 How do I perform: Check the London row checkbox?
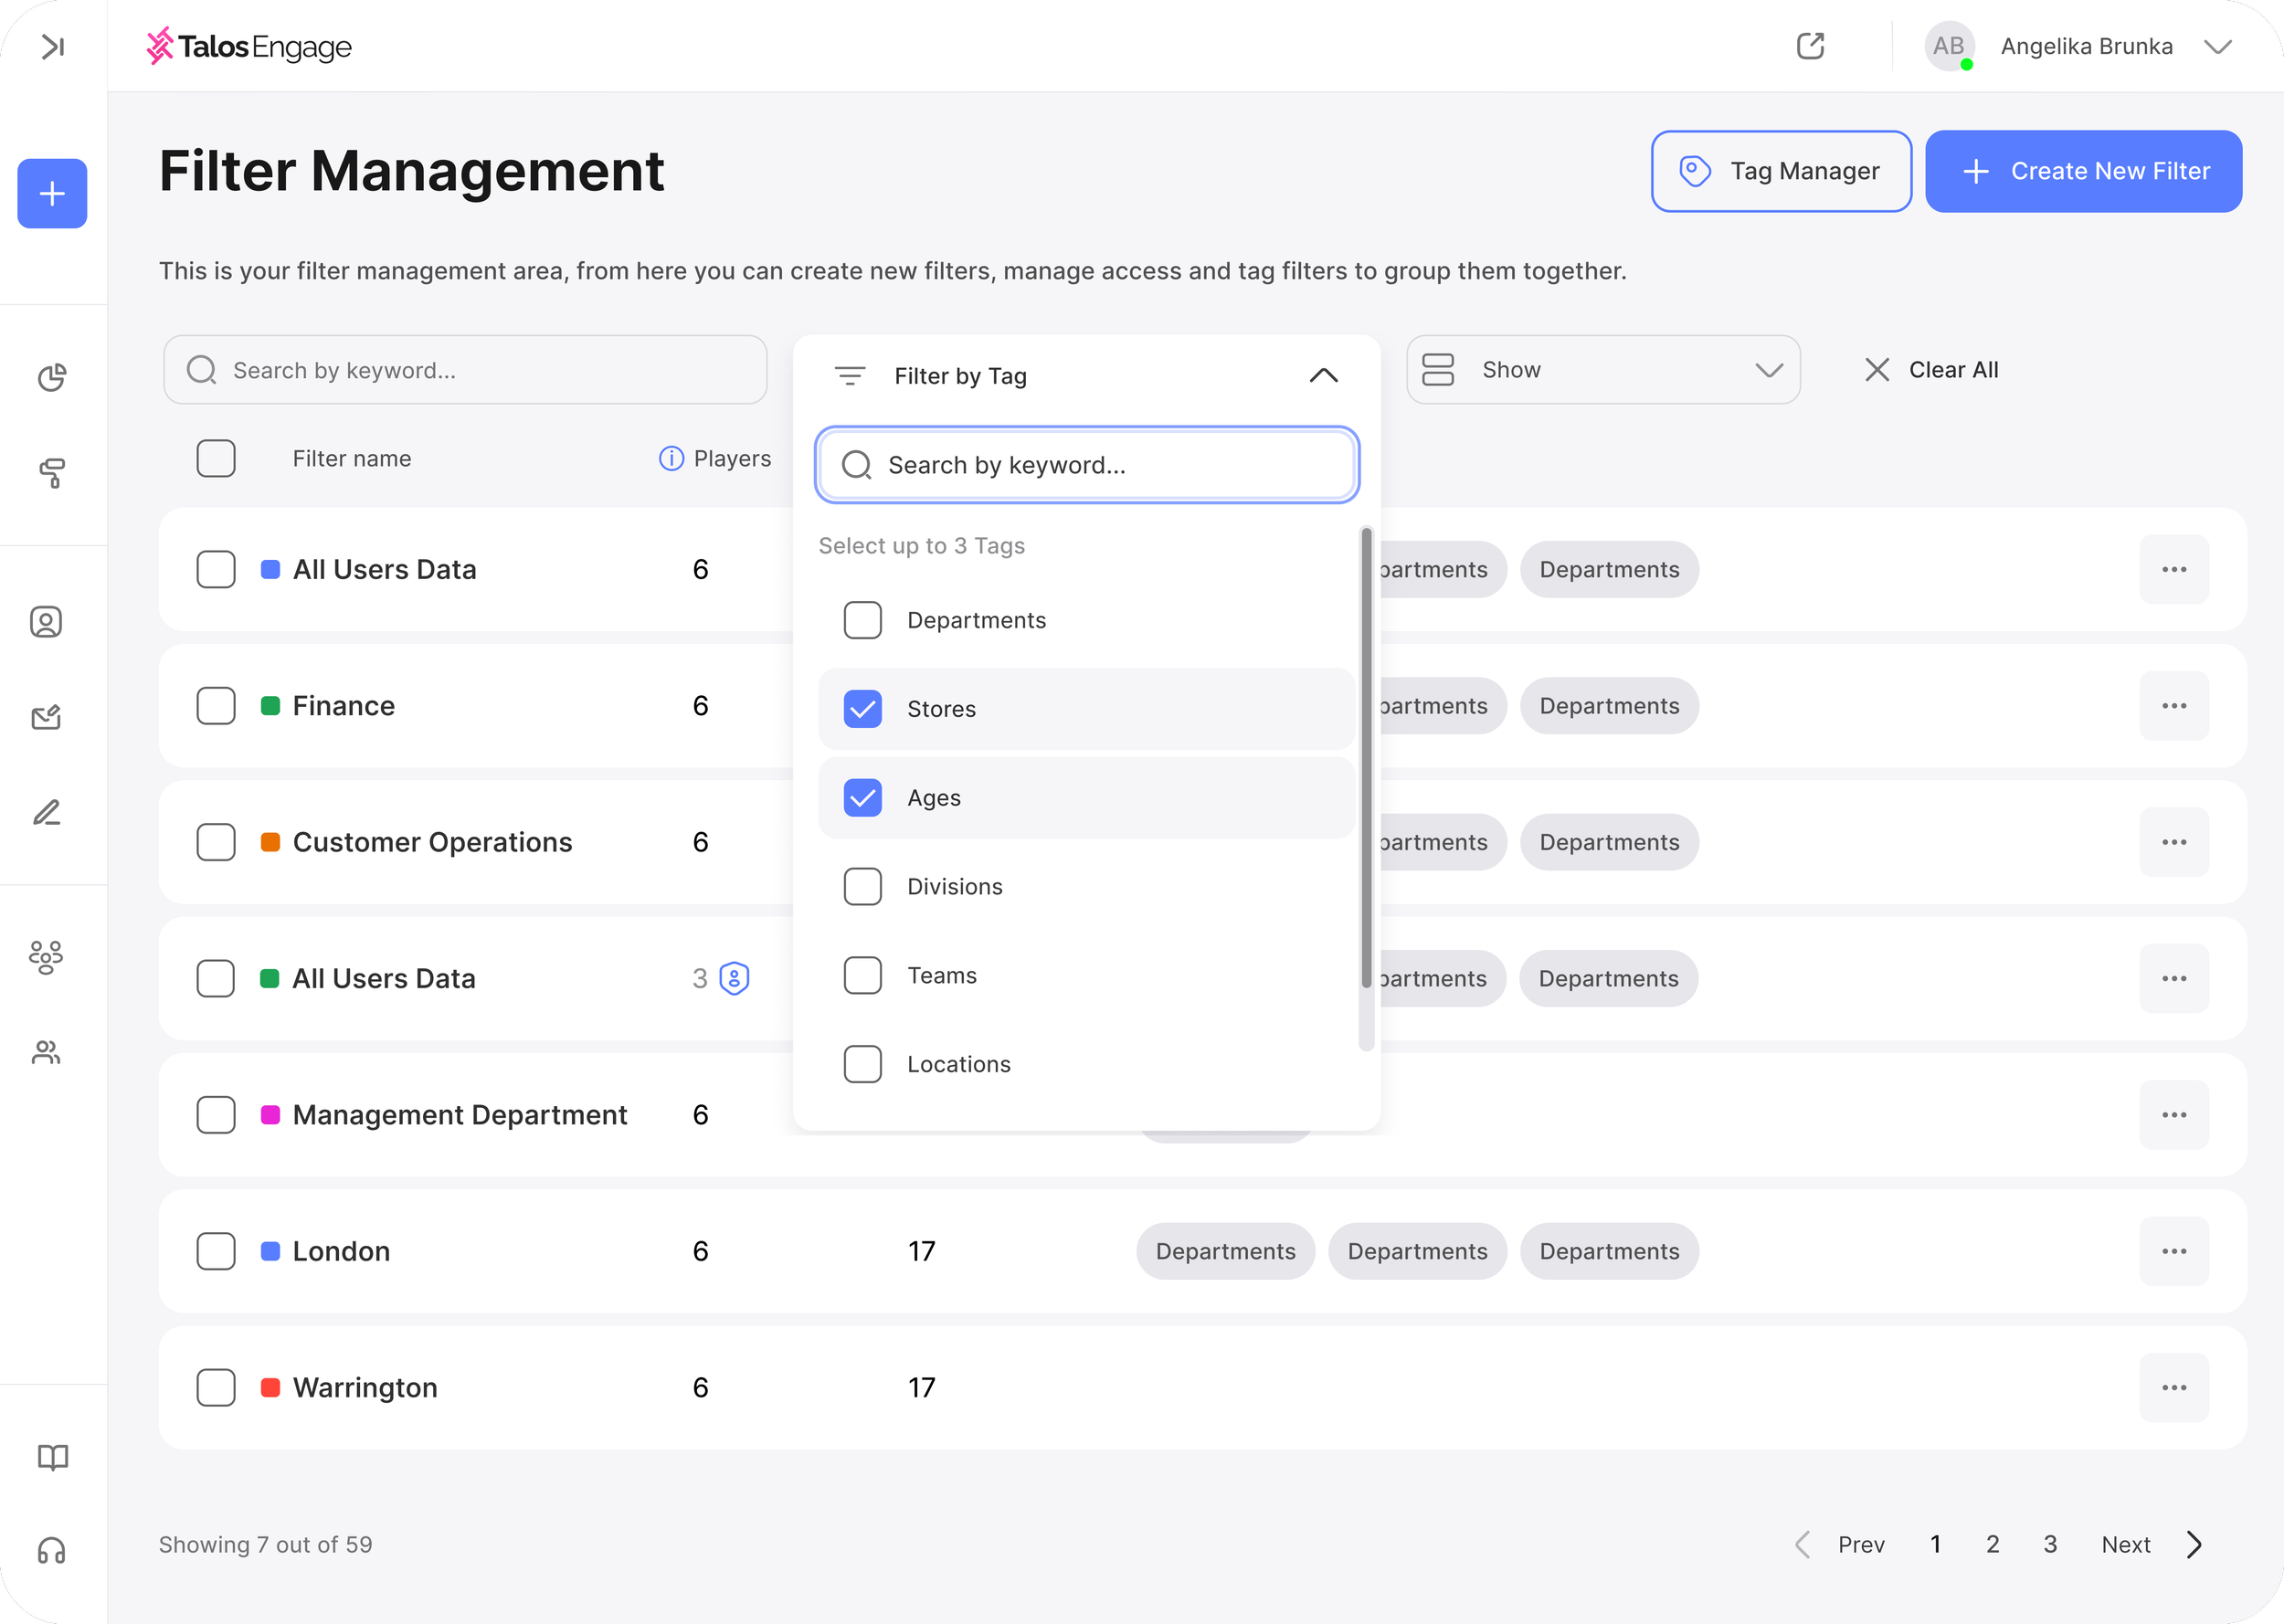point(216,1251)
